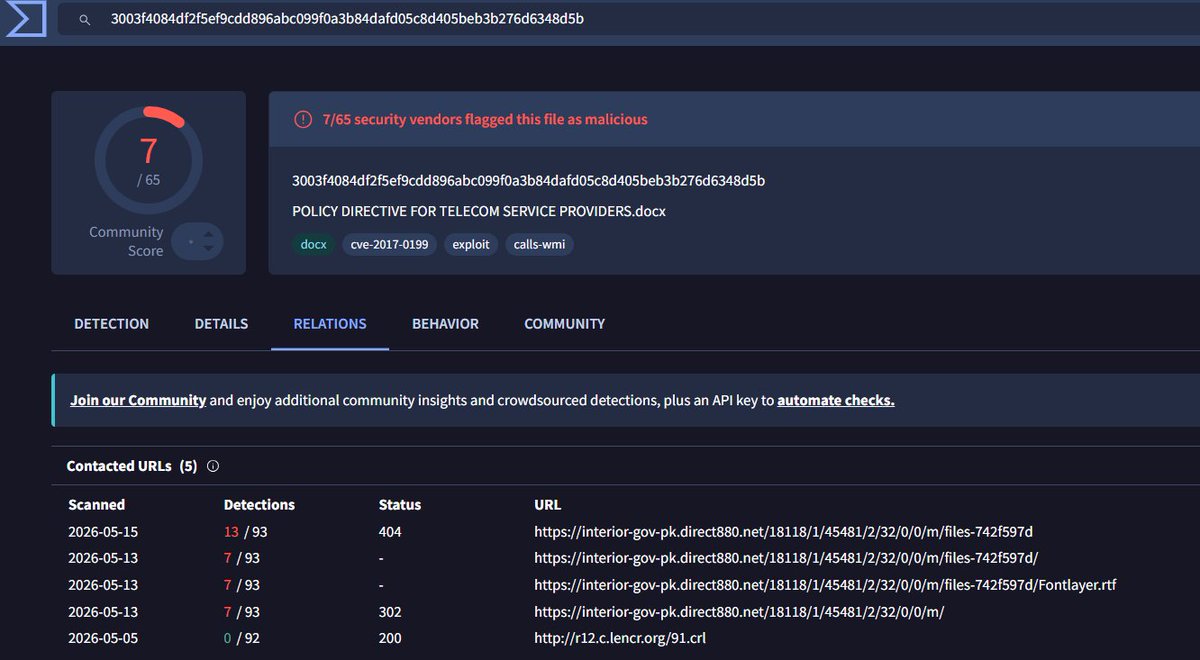The image size is (1200, 660).
Task: Click the 7/65 detection score gauge
Action: (148, 160)
